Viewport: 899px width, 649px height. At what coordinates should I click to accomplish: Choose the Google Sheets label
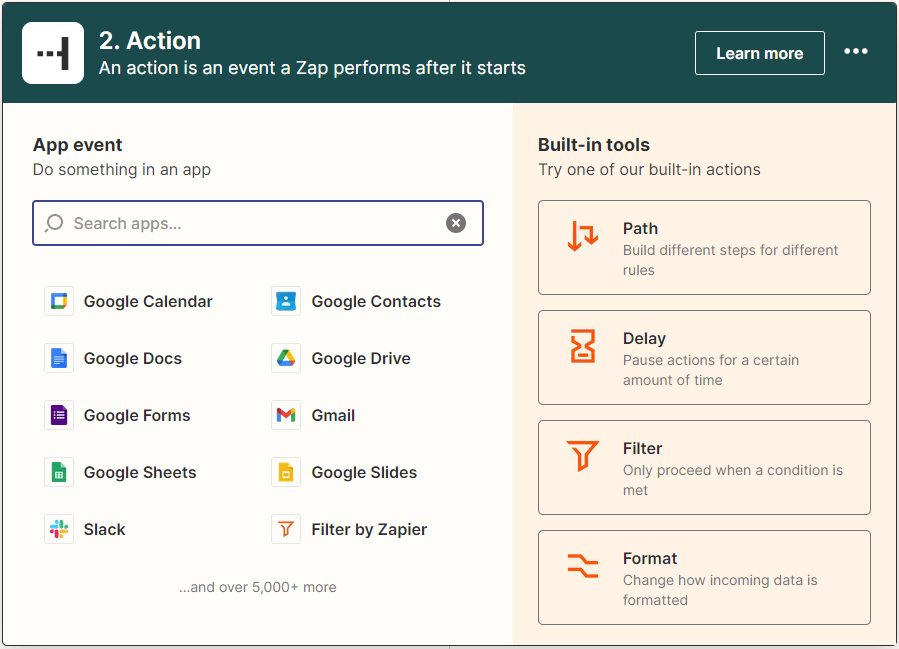click(x=140, y=472)
